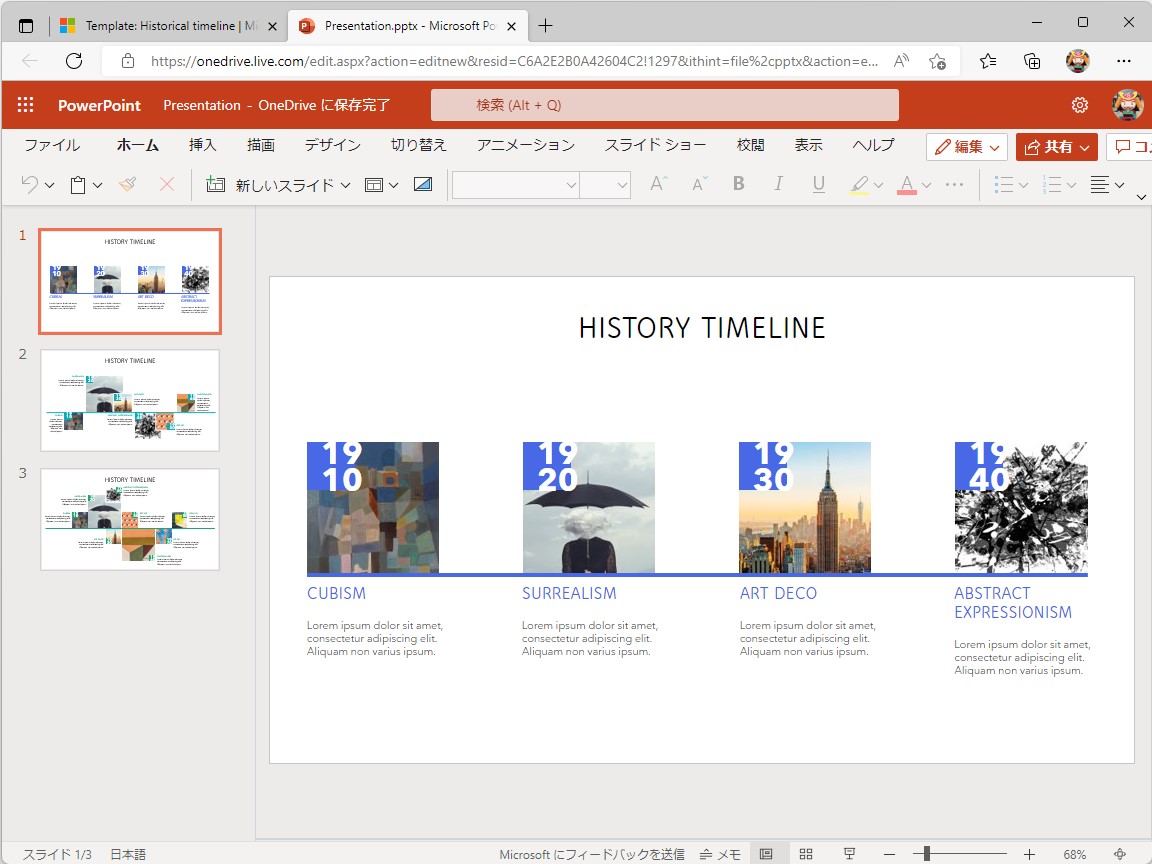Send feedback via Microsoft にフィードバックを送信

[593, 854]
